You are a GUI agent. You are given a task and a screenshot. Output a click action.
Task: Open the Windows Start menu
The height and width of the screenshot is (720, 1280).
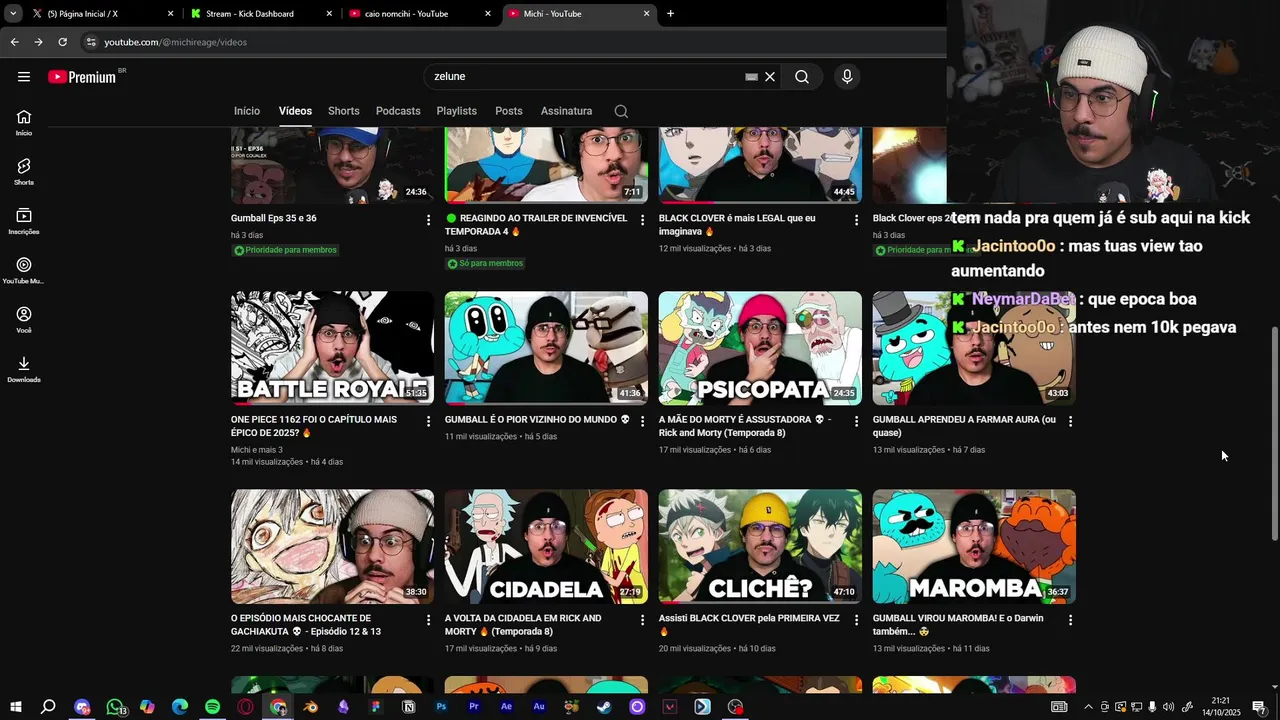coord(16,707)
